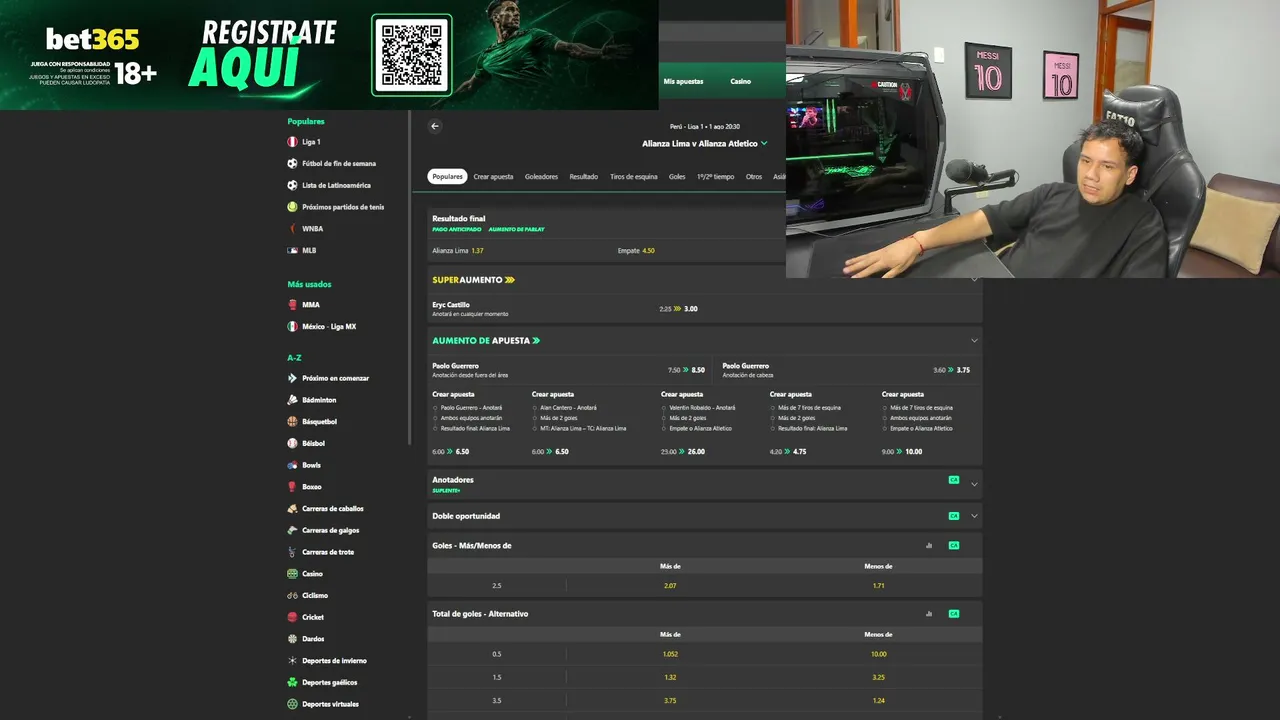The height and width of the screenshot is (720, 1280).
Task: Click the Carreras de trote icon
Action: click(292, 552)
